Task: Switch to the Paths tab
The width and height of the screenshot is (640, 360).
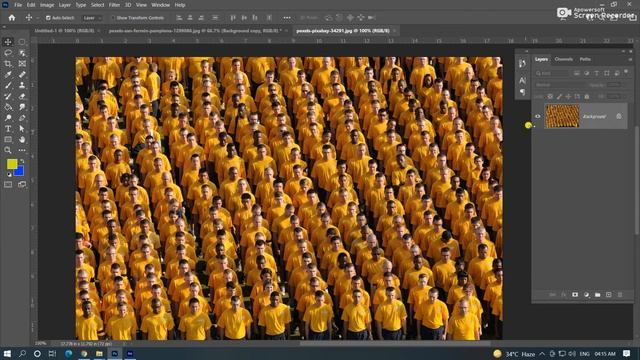Action: 585,59
